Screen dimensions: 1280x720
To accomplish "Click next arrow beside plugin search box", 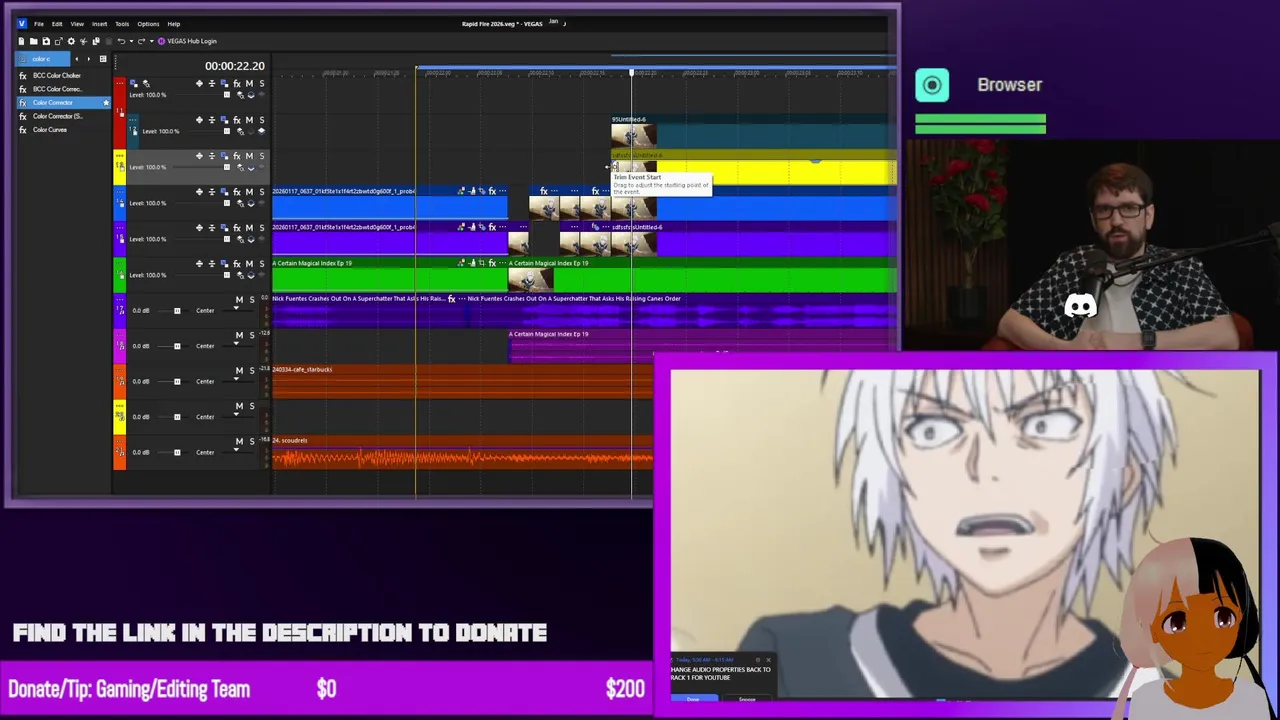I will click(x=89, y=59).
